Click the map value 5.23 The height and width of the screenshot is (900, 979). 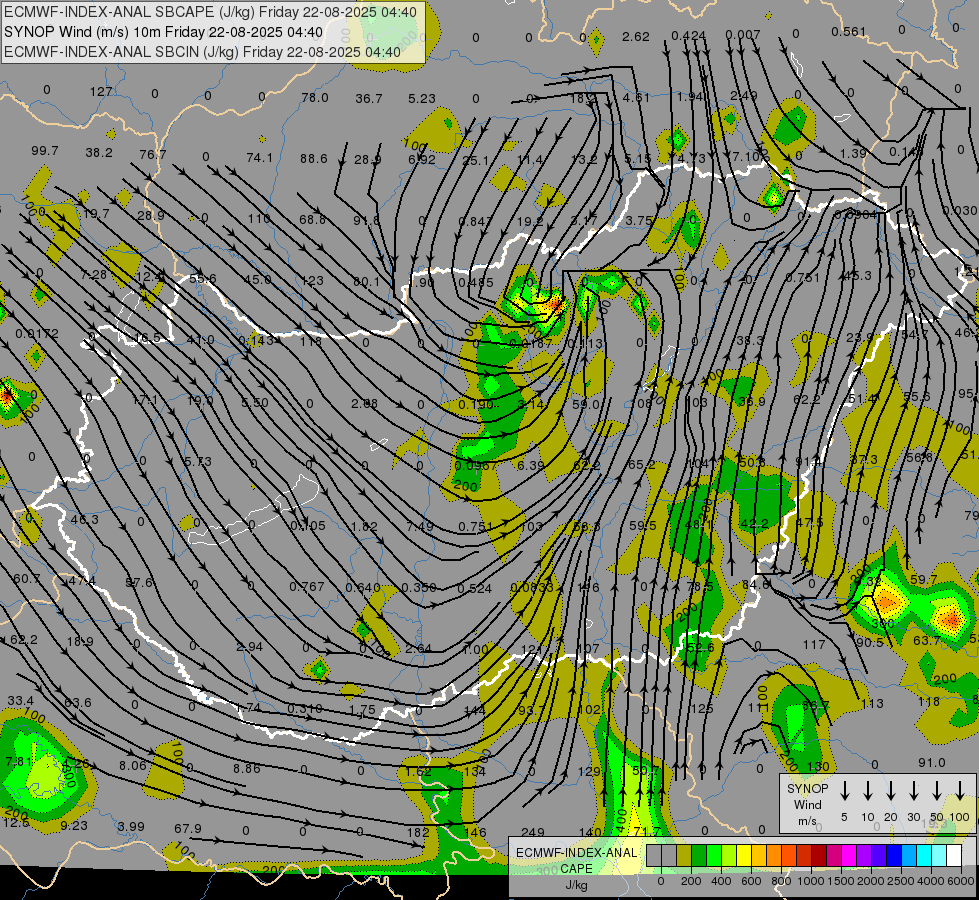click(x=422, y=99)
